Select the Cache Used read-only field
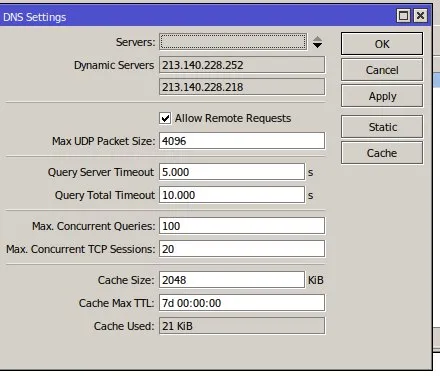This screenshot has width=440, height=376. [x=242, y=326]
